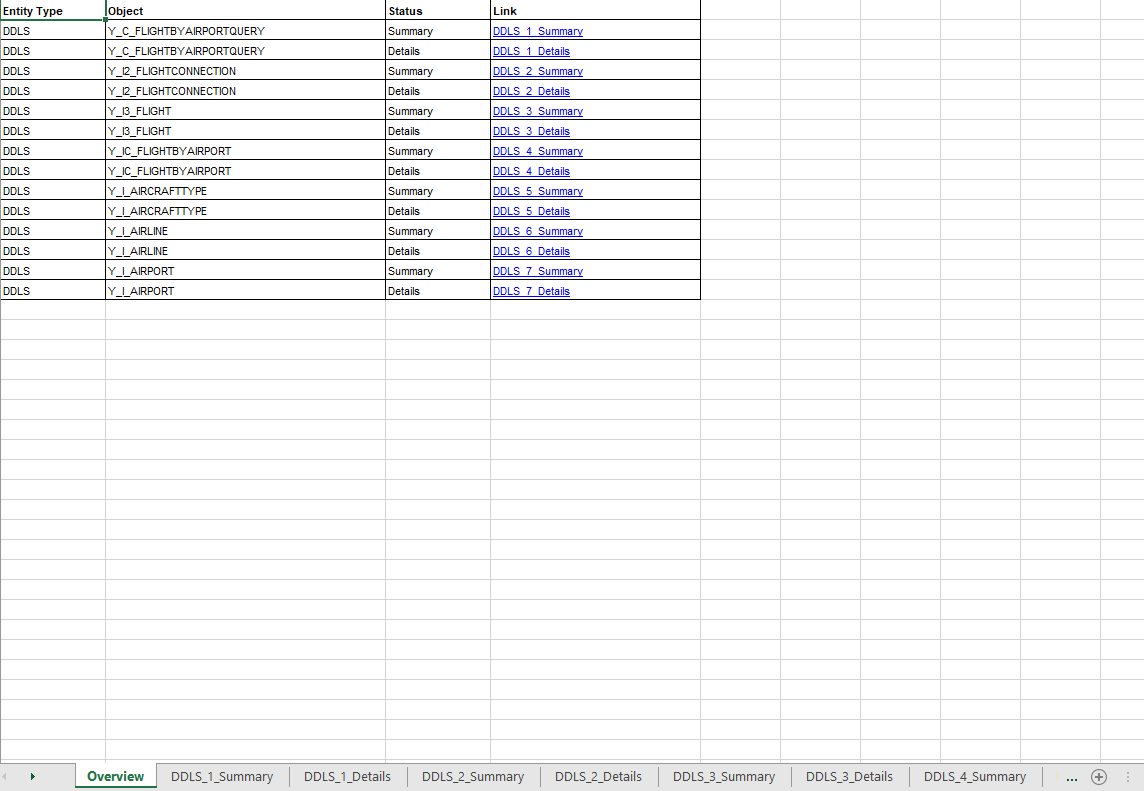Follow the DDLS_7_Details hyperlink

531,291
